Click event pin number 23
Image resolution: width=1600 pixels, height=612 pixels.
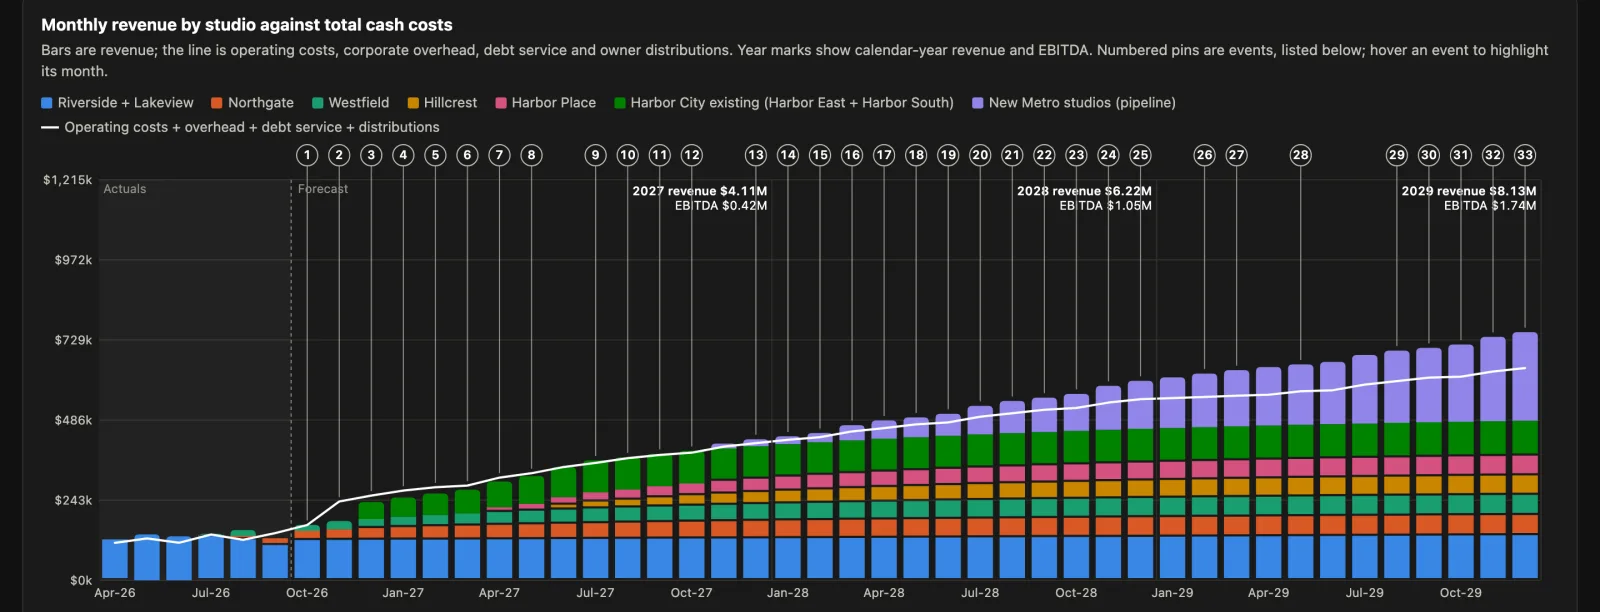[1076, 155]
